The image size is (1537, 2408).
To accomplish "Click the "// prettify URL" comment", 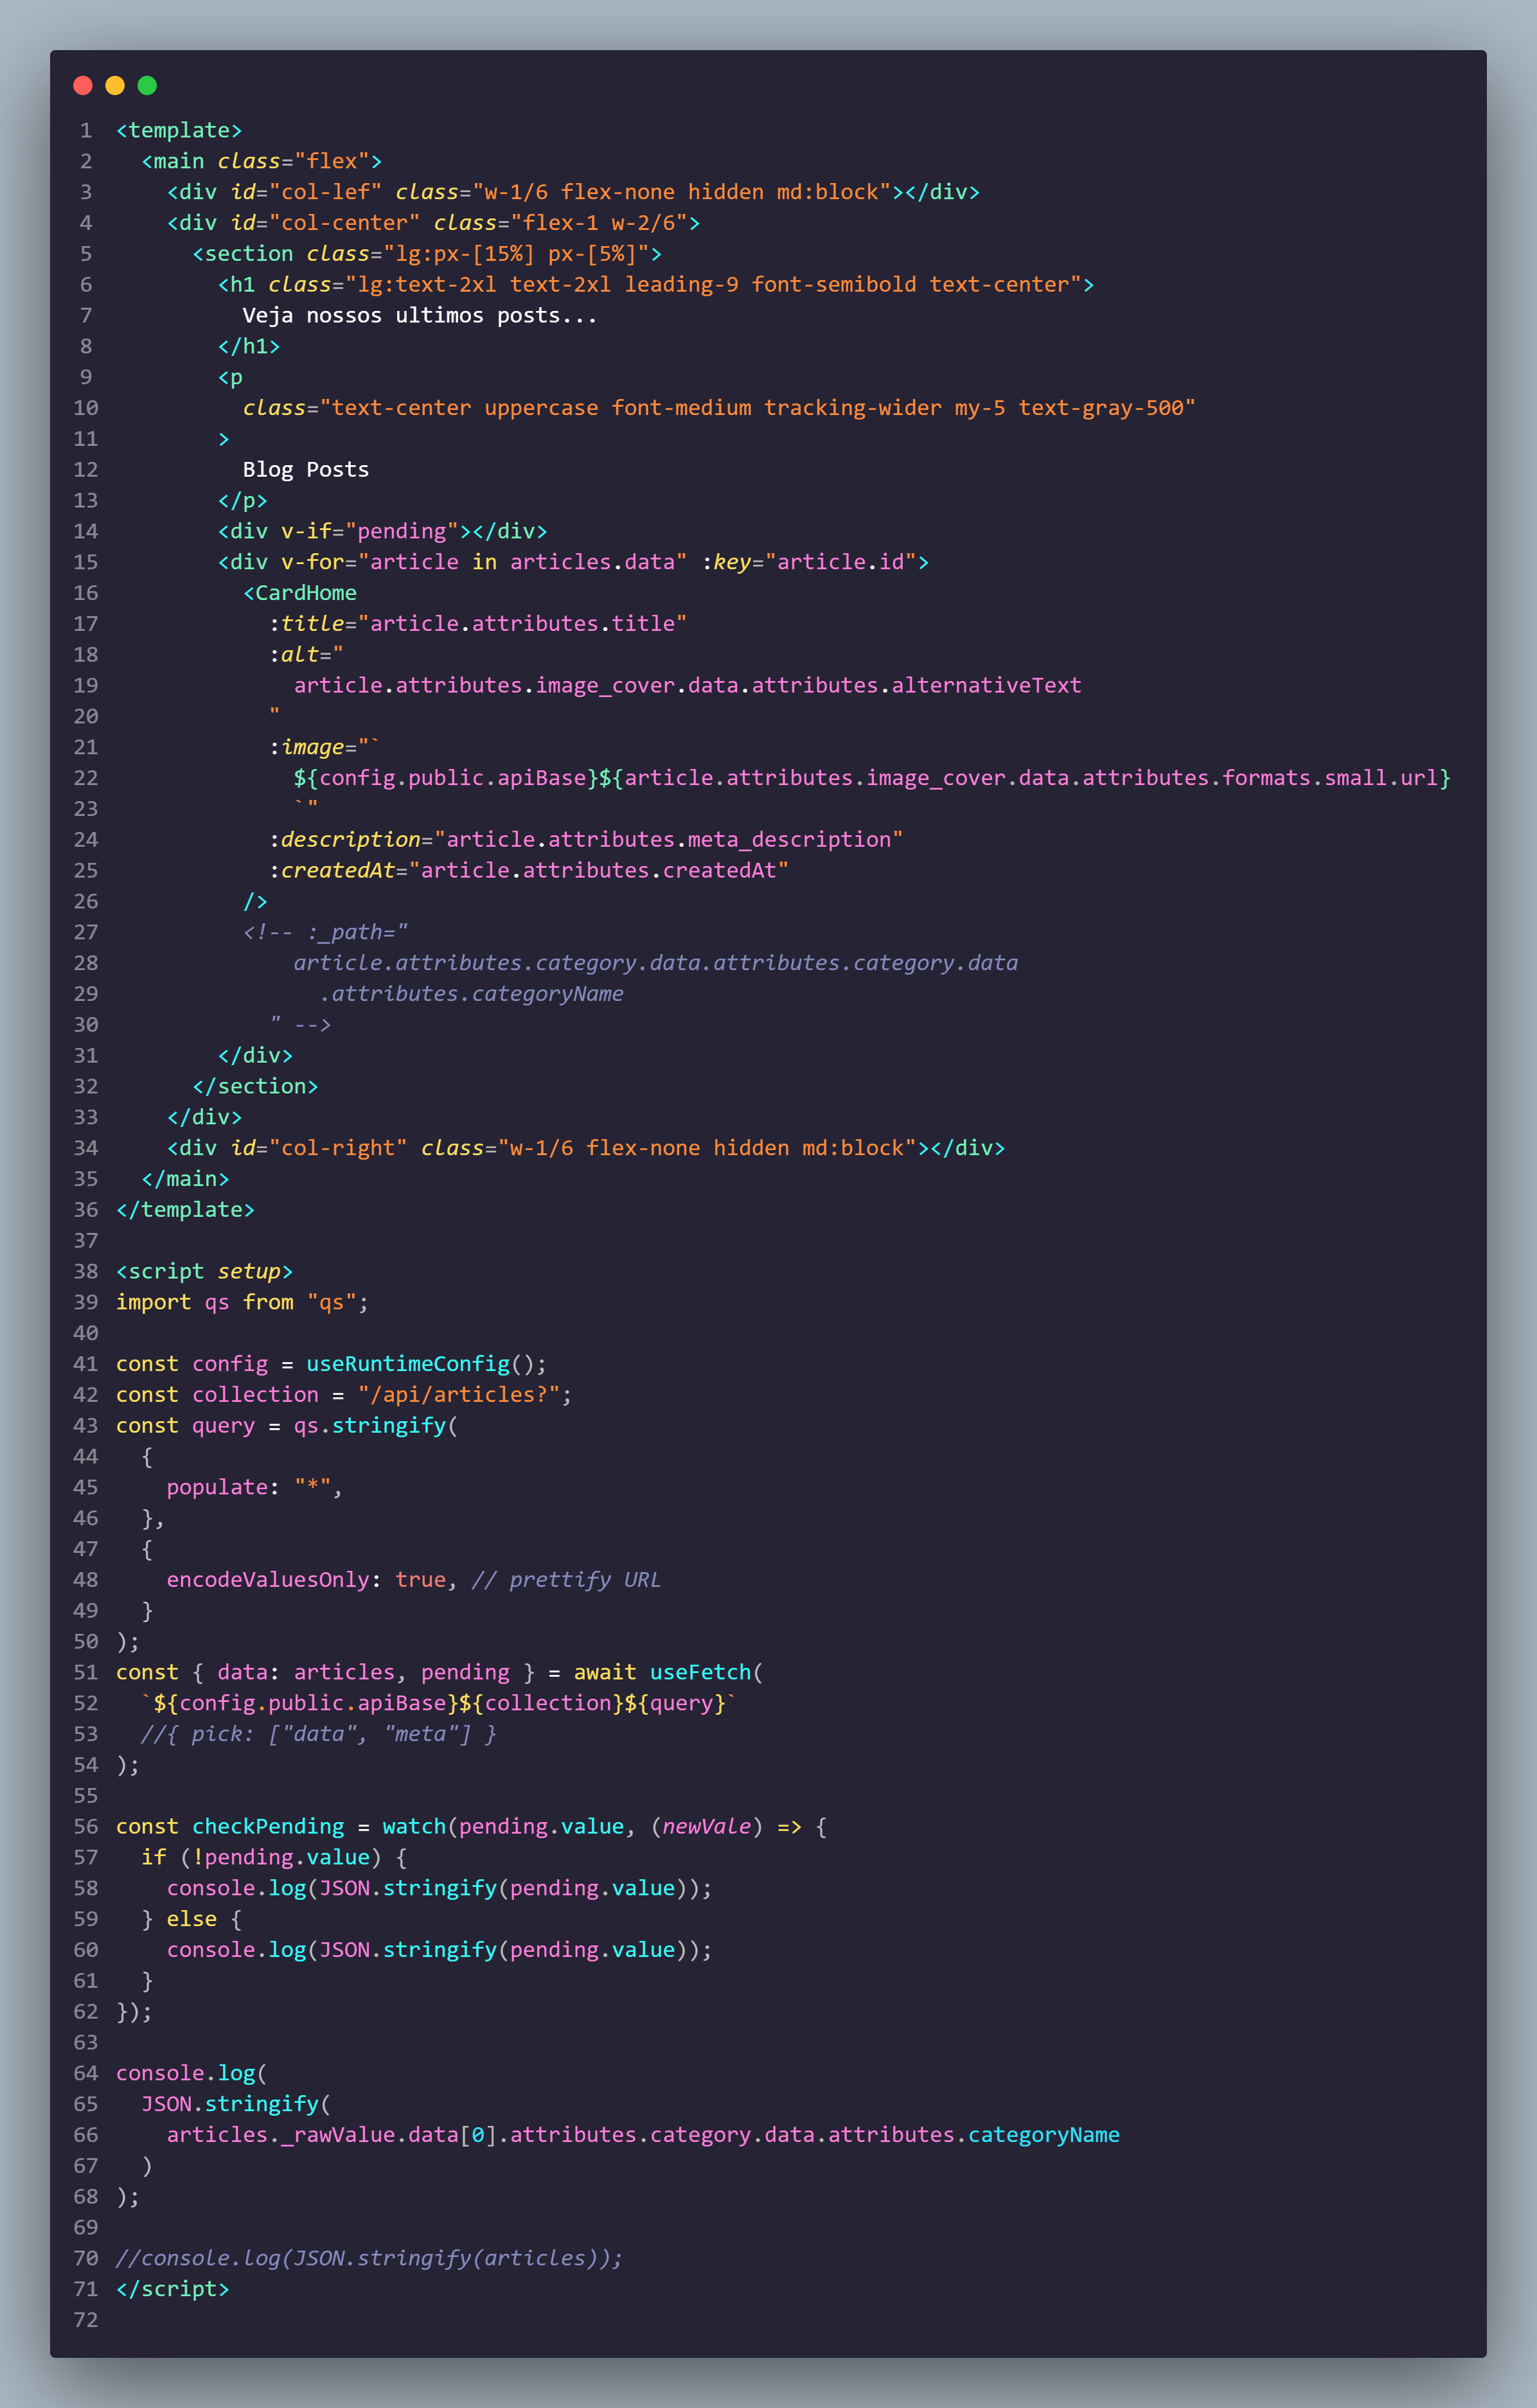I will point(567,1580).
